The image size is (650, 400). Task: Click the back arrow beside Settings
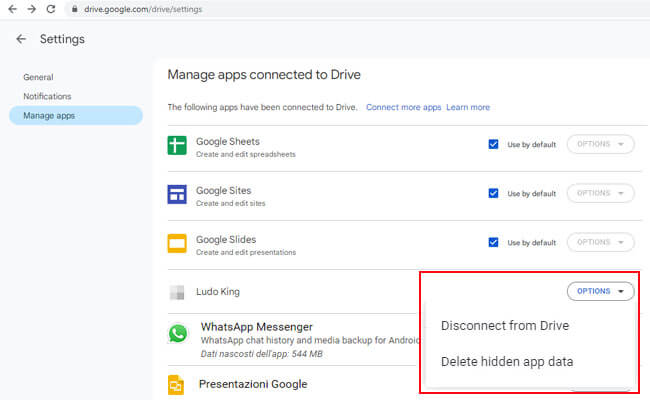(21, 39)
